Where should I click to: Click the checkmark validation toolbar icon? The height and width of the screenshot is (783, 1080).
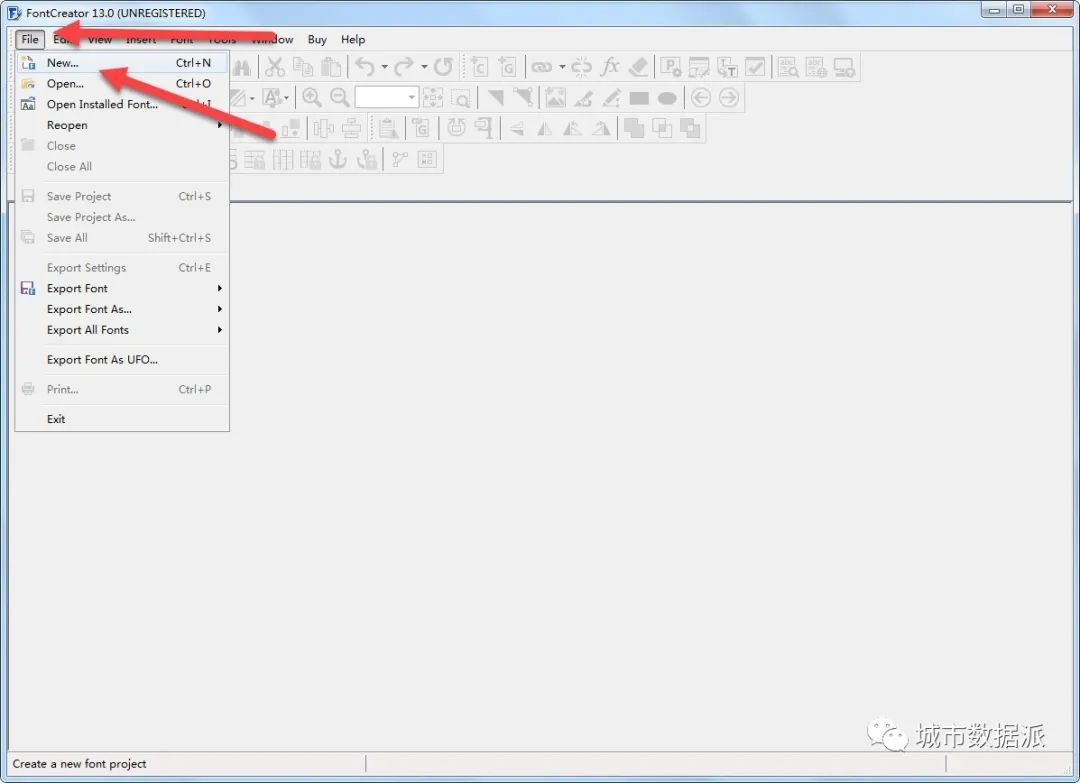click(x=756, y=67)
